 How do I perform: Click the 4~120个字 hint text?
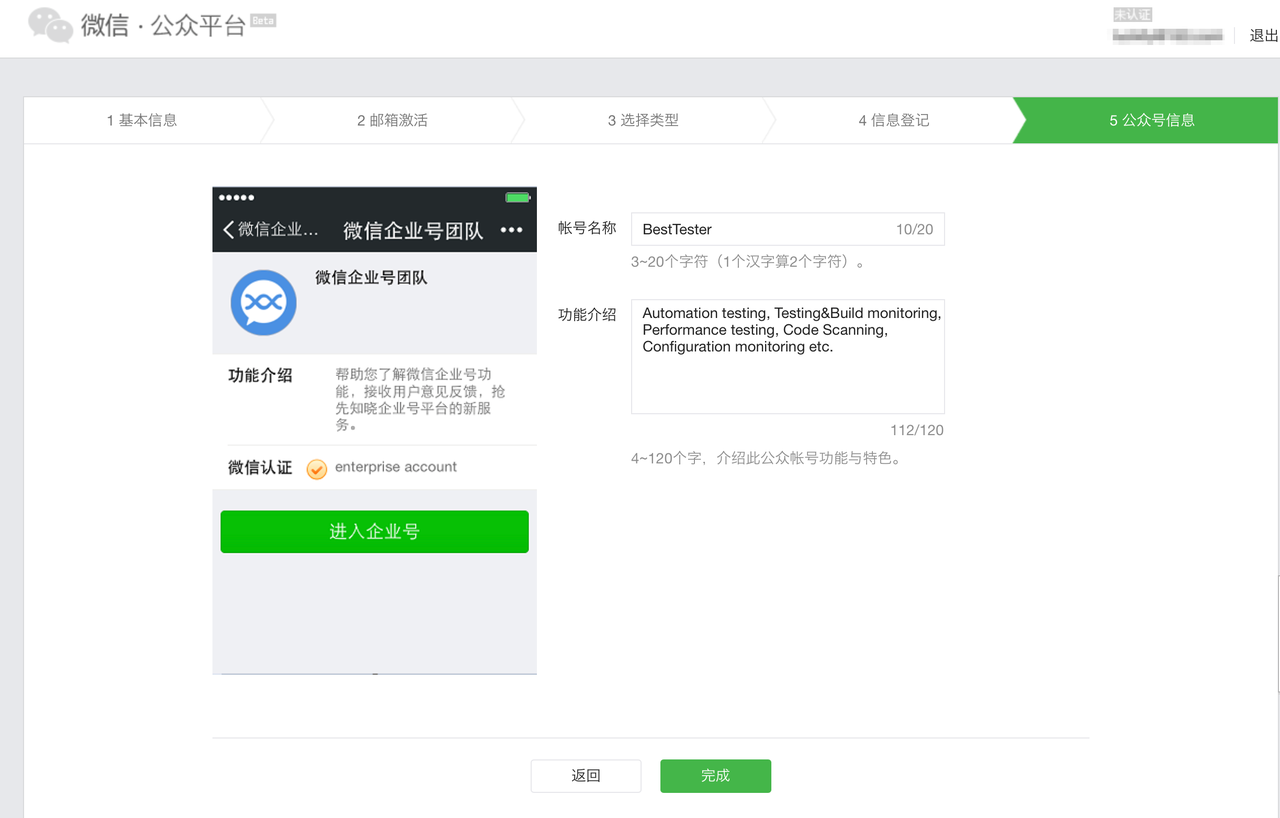coord(766,459)
